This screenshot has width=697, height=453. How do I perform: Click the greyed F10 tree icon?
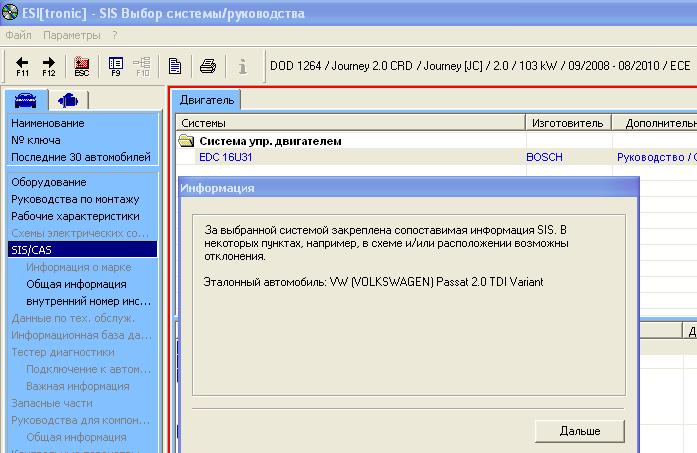tap(142, 67)
